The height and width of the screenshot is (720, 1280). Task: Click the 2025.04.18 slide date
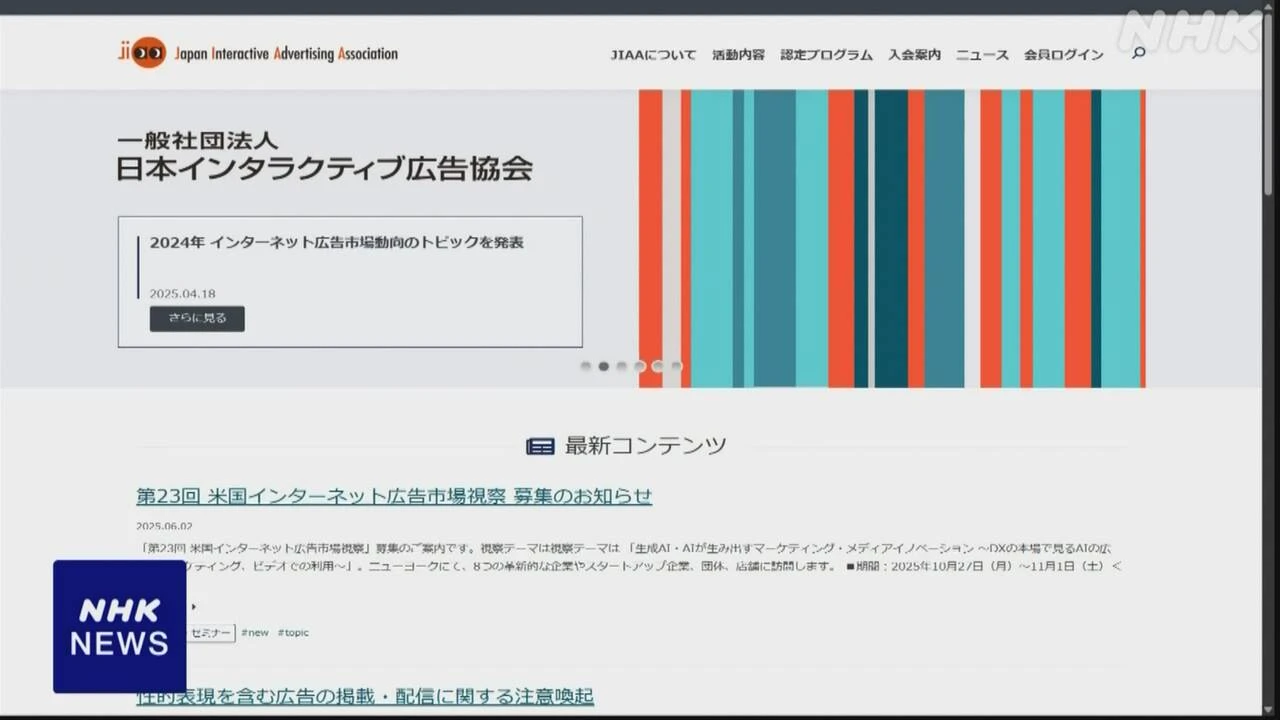tap(182, 294)
